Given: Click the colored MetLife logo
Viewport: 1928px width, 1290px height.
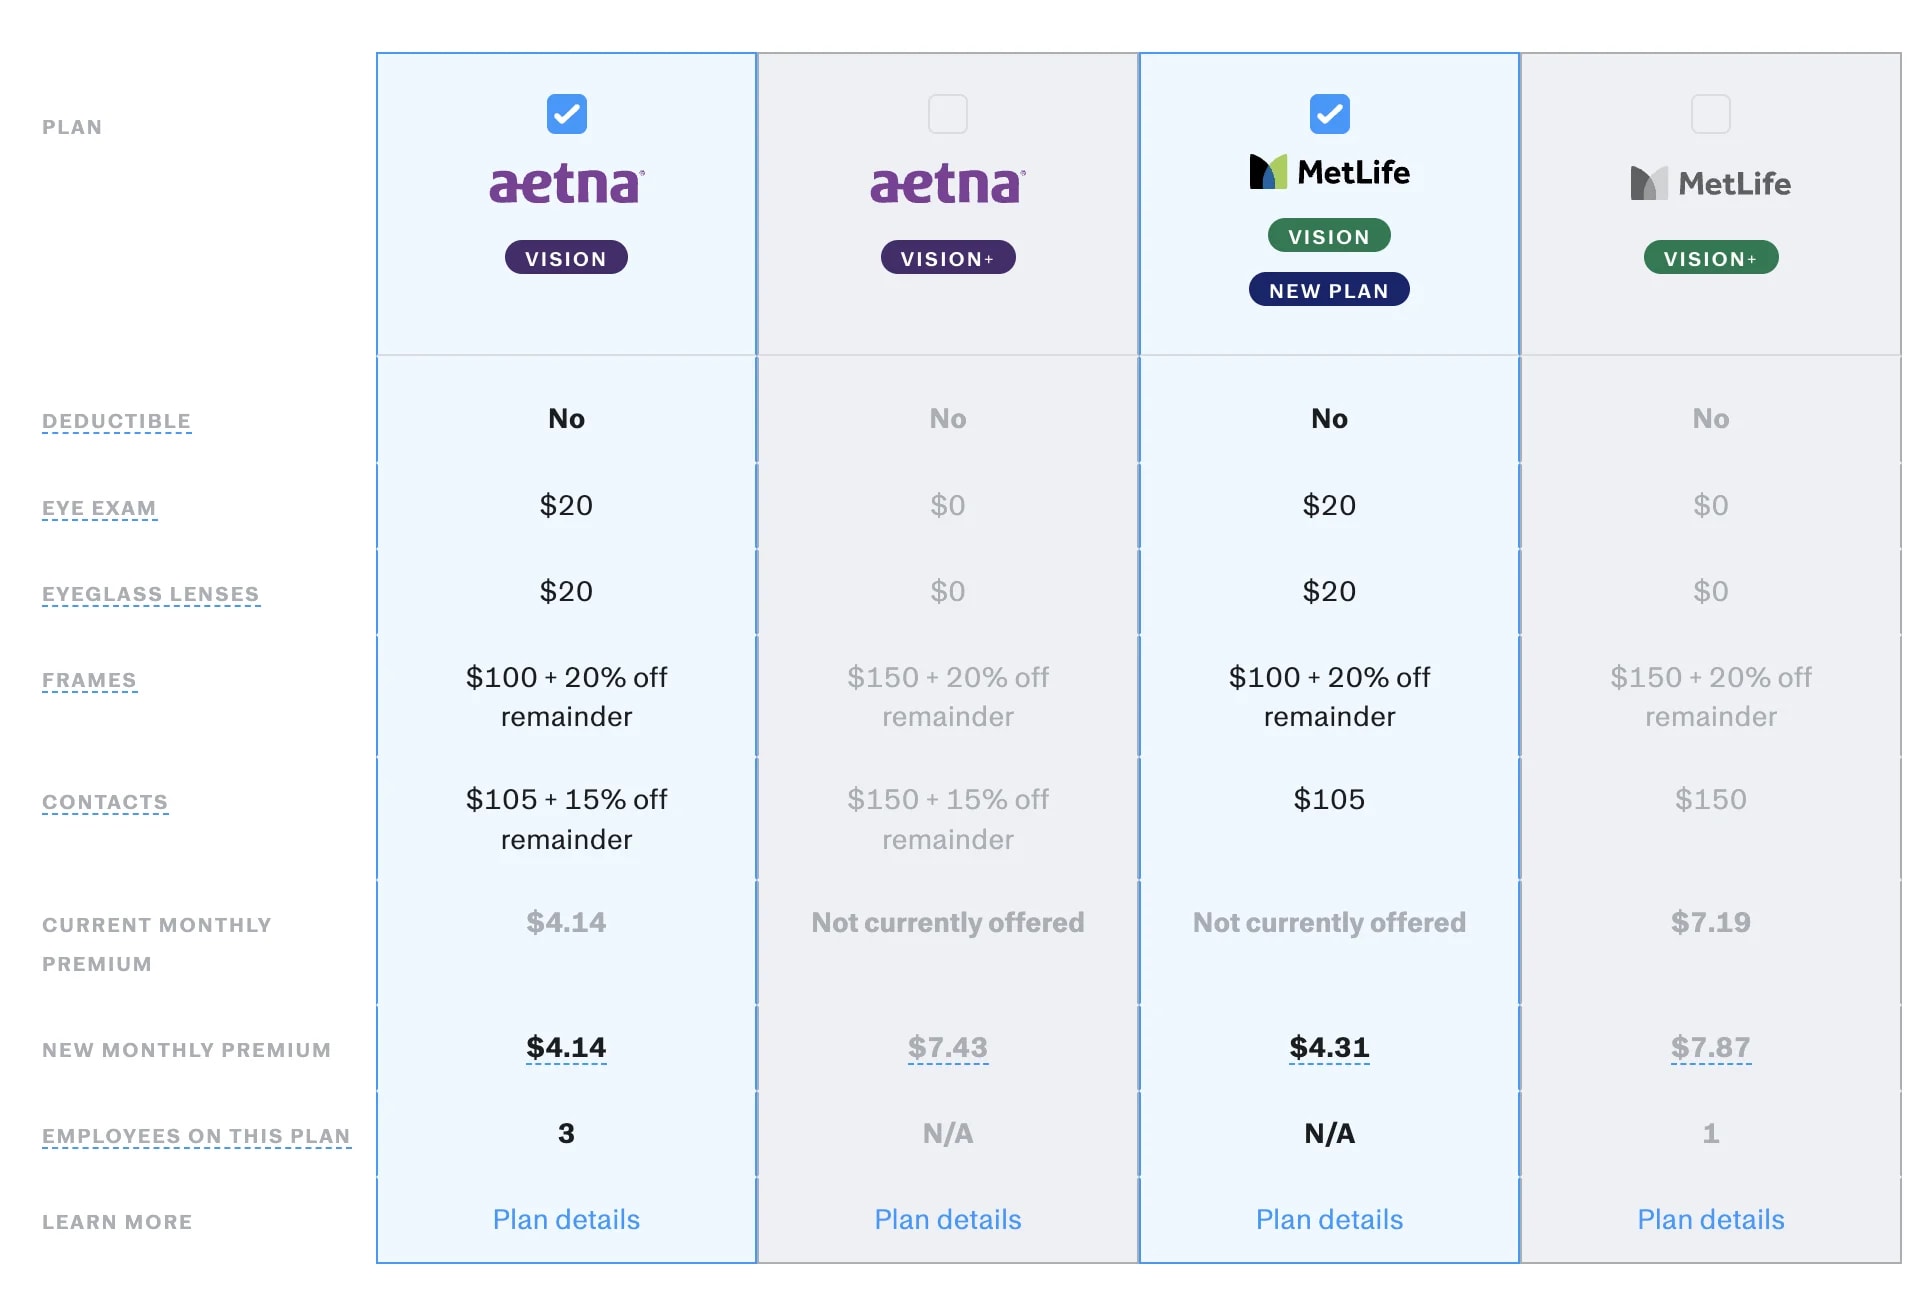Looking at the screenshot, I should click(1329, 172).
